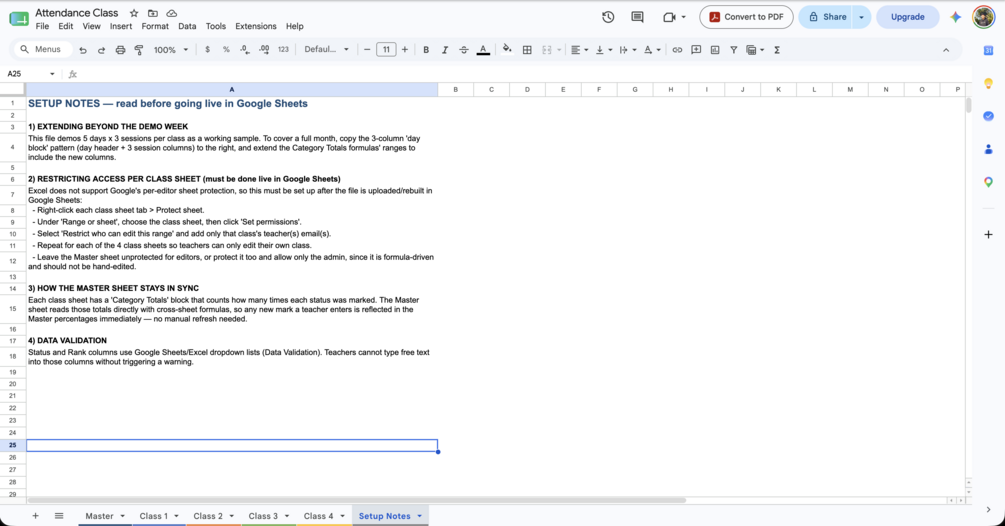This screenshot has width=1005, height=526.
Task: Decrease decimal places
Action: pyautogui.click(x=245, y=49)
